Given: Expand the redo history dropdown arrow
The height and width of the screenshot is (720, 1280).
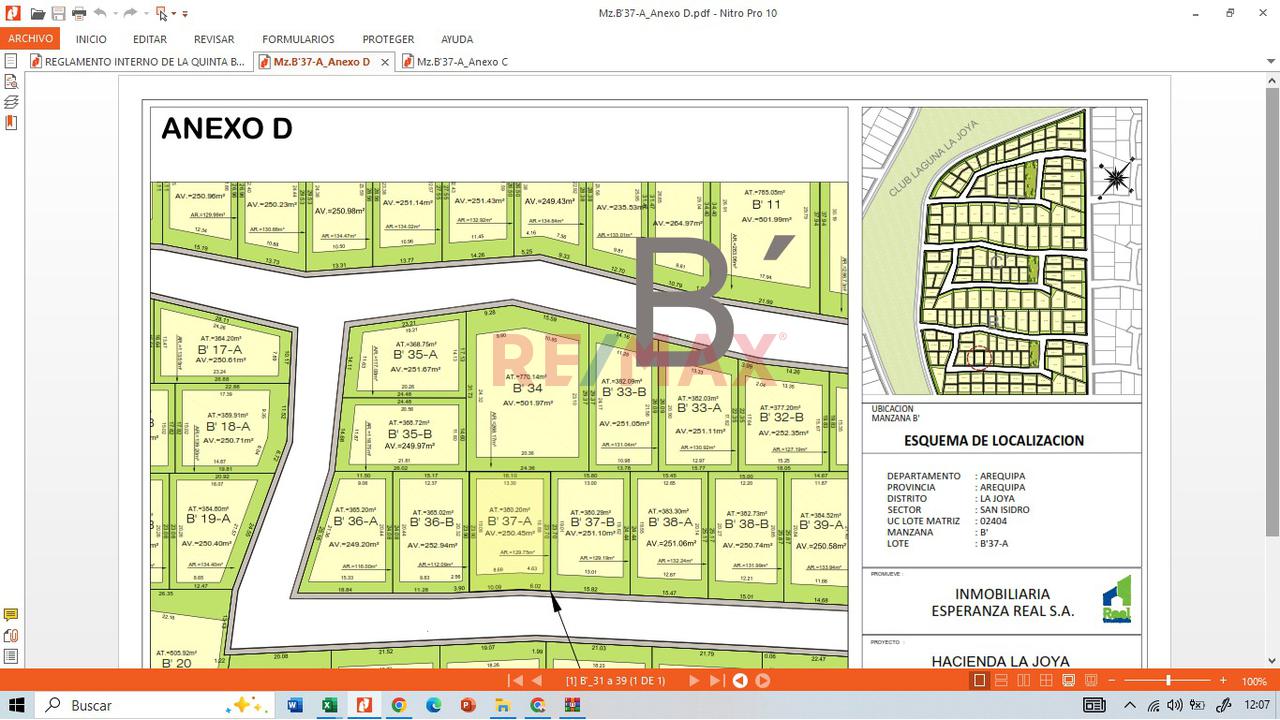Looking at the screenshot, I should coord(144,14).
